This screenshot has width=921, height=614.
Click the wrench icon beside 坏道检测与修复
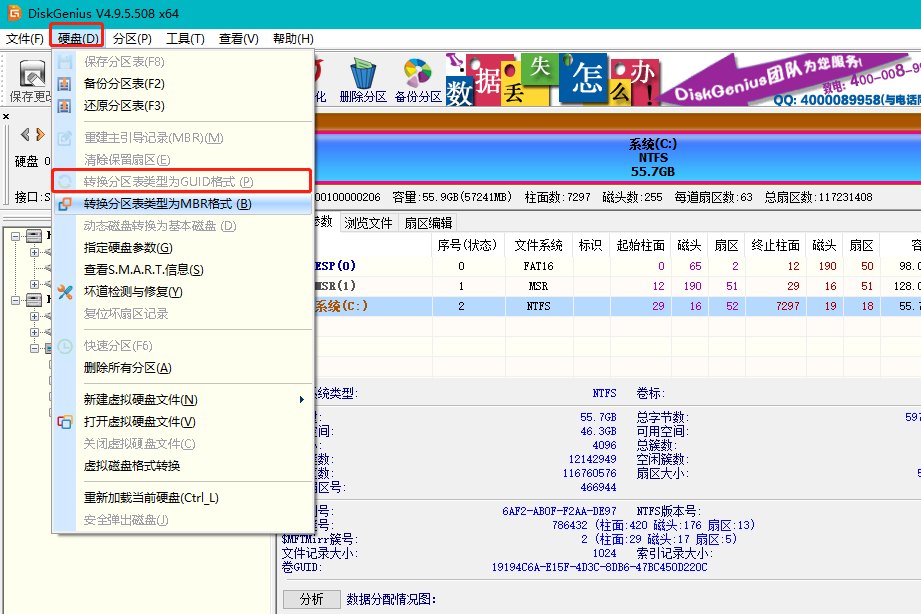66,290
